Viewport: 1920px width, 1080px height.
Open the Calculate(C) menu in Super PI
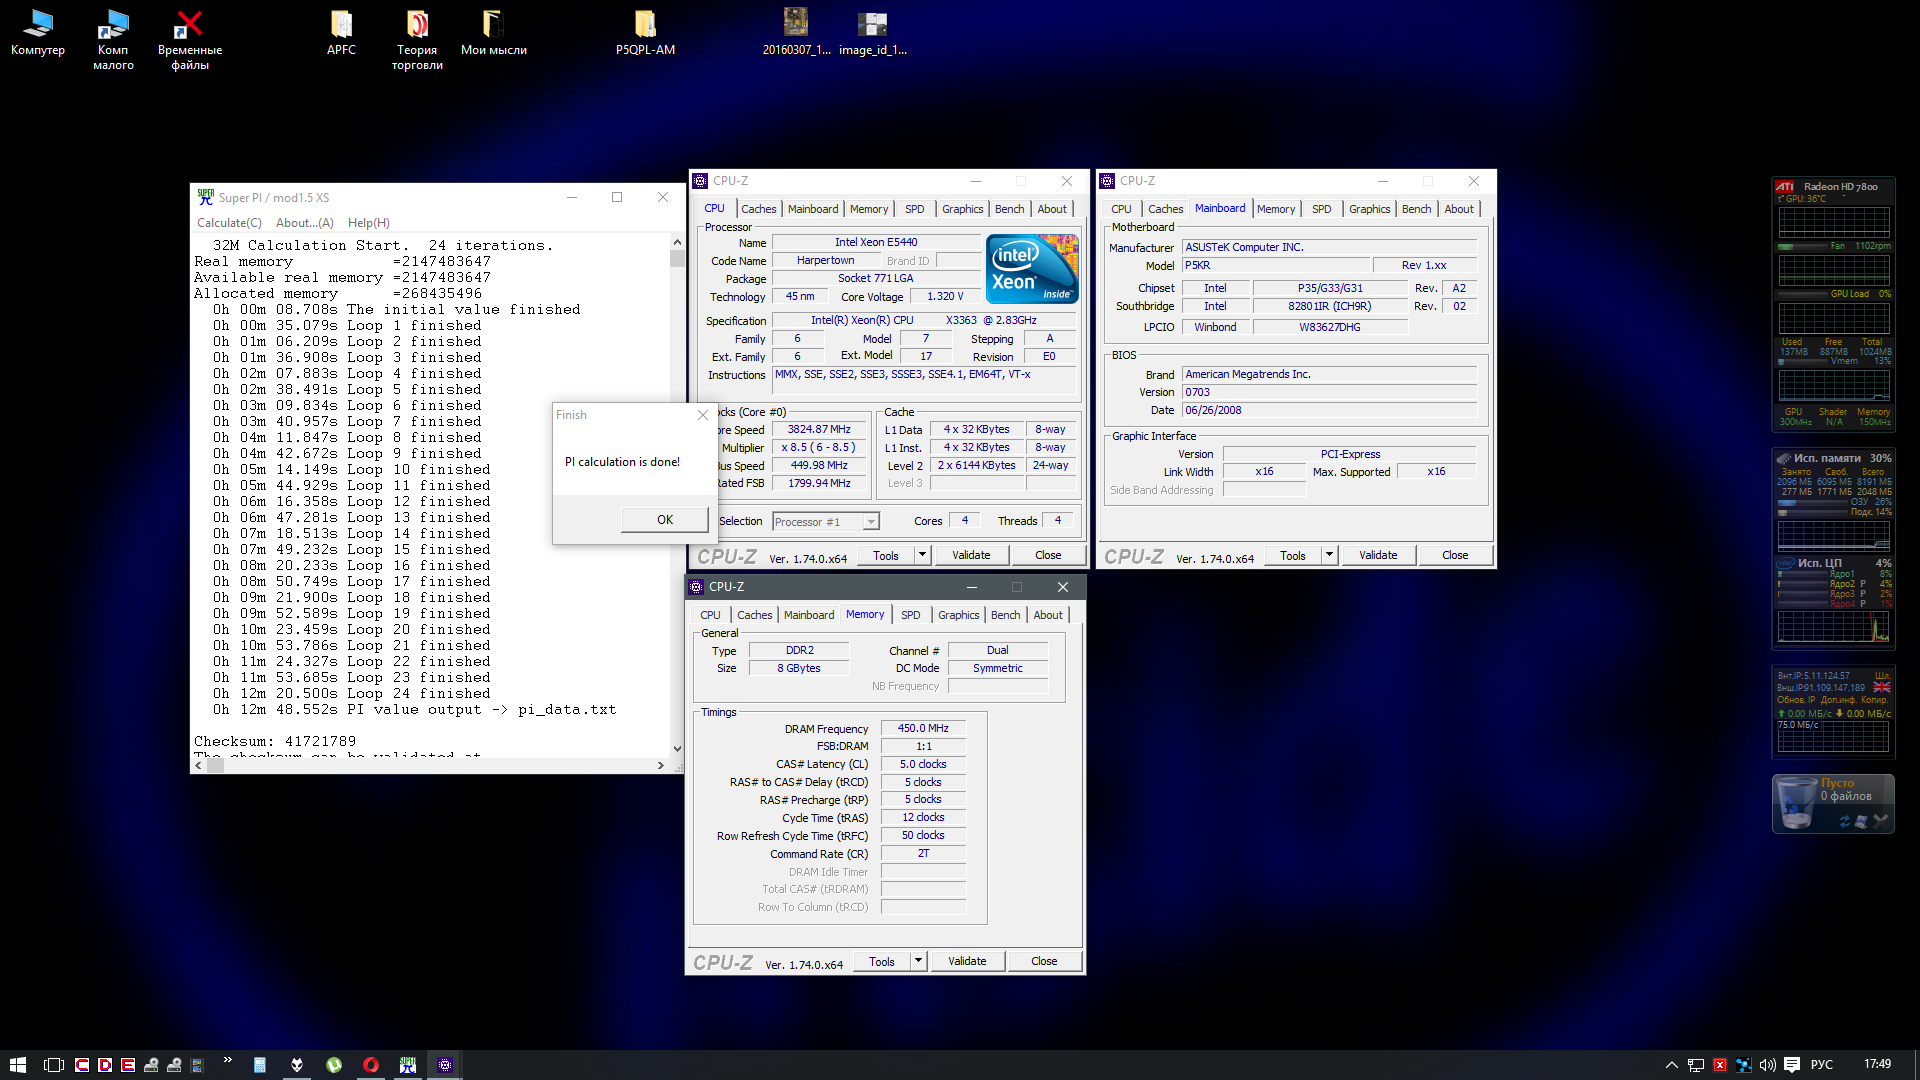[229, 223]
